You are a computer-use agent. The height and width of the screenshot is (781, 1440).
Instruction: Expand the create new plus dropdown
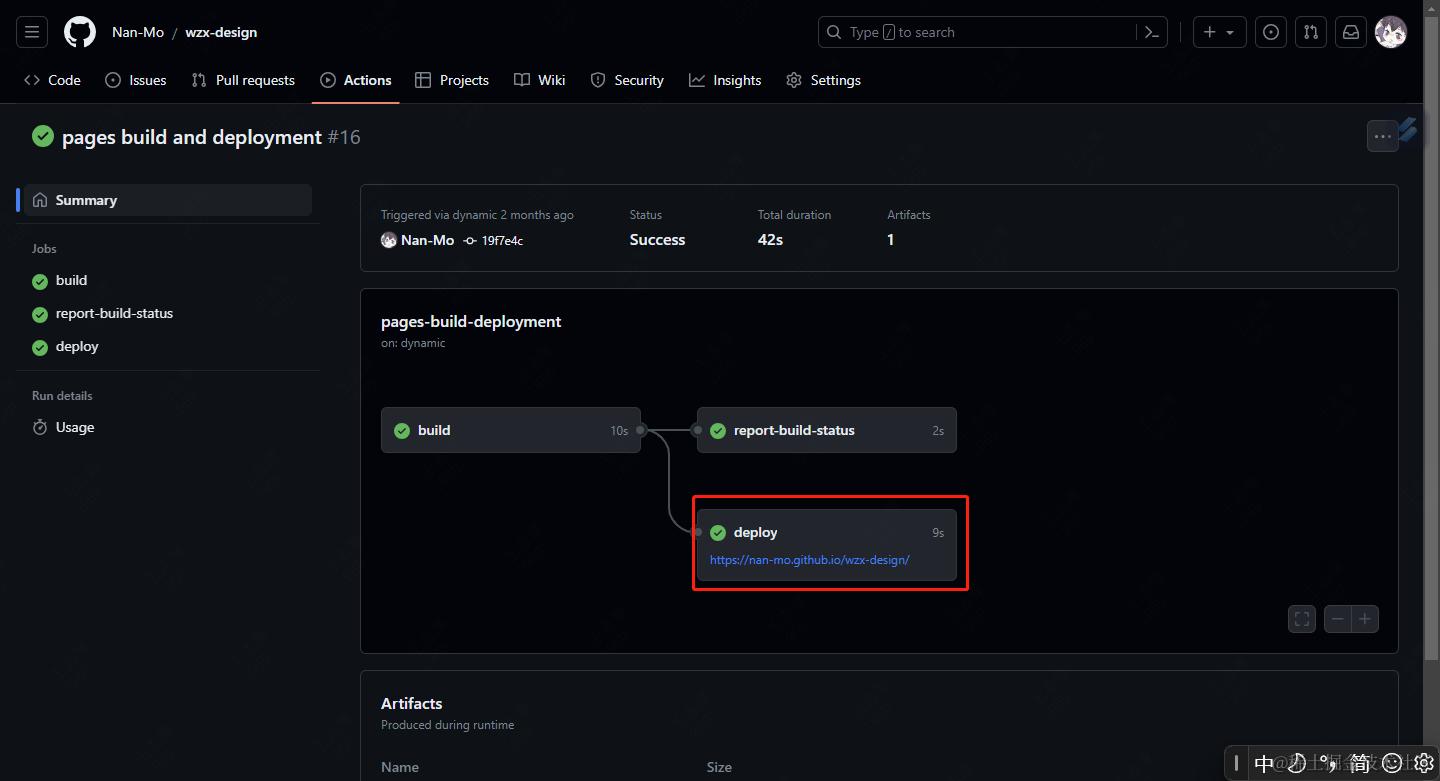click(1219, 32)
